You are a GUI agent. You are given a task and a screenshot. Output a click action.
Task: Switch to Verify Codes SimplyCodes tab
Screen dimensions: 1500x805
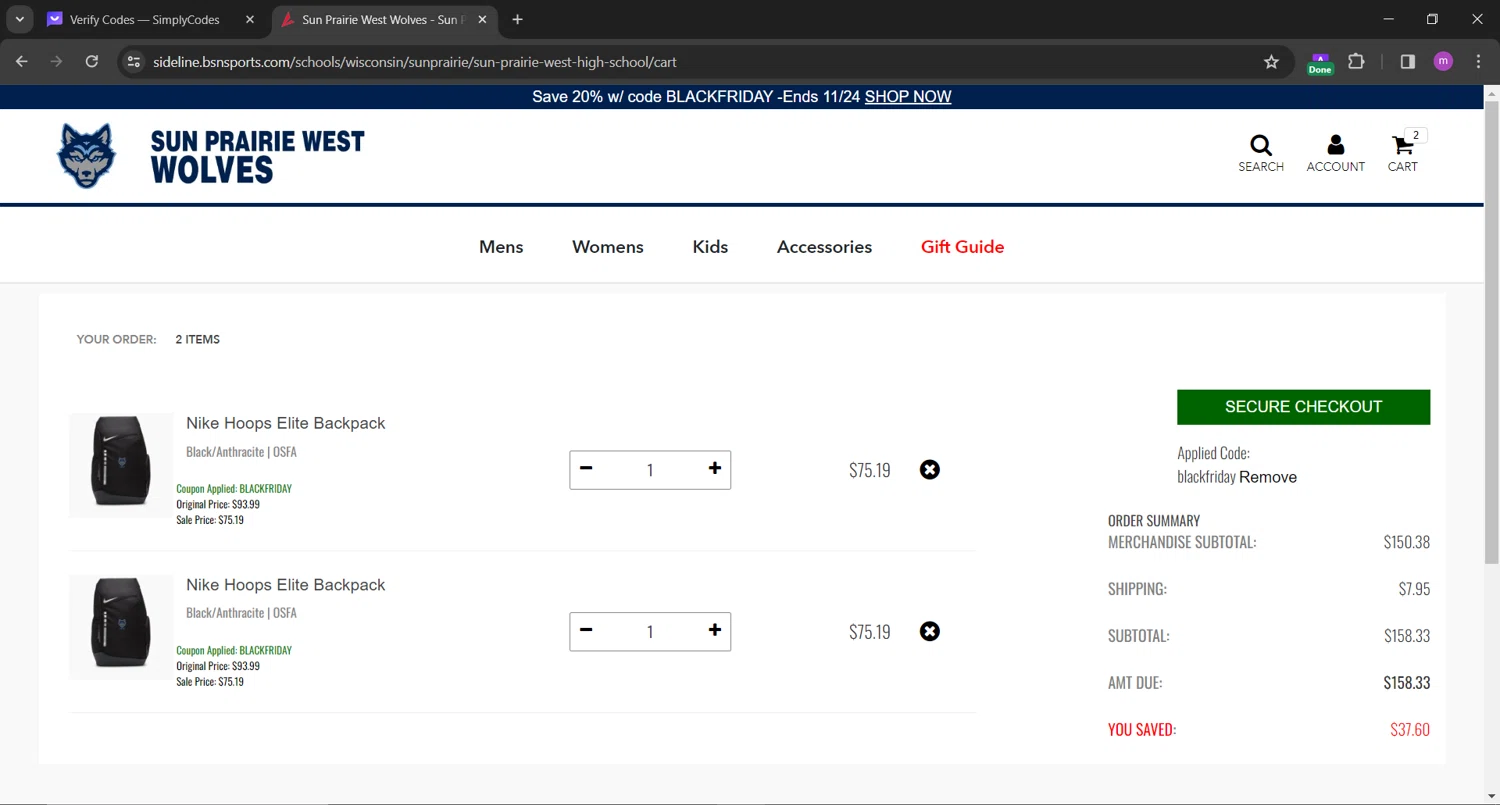click(x=145, y=20)
